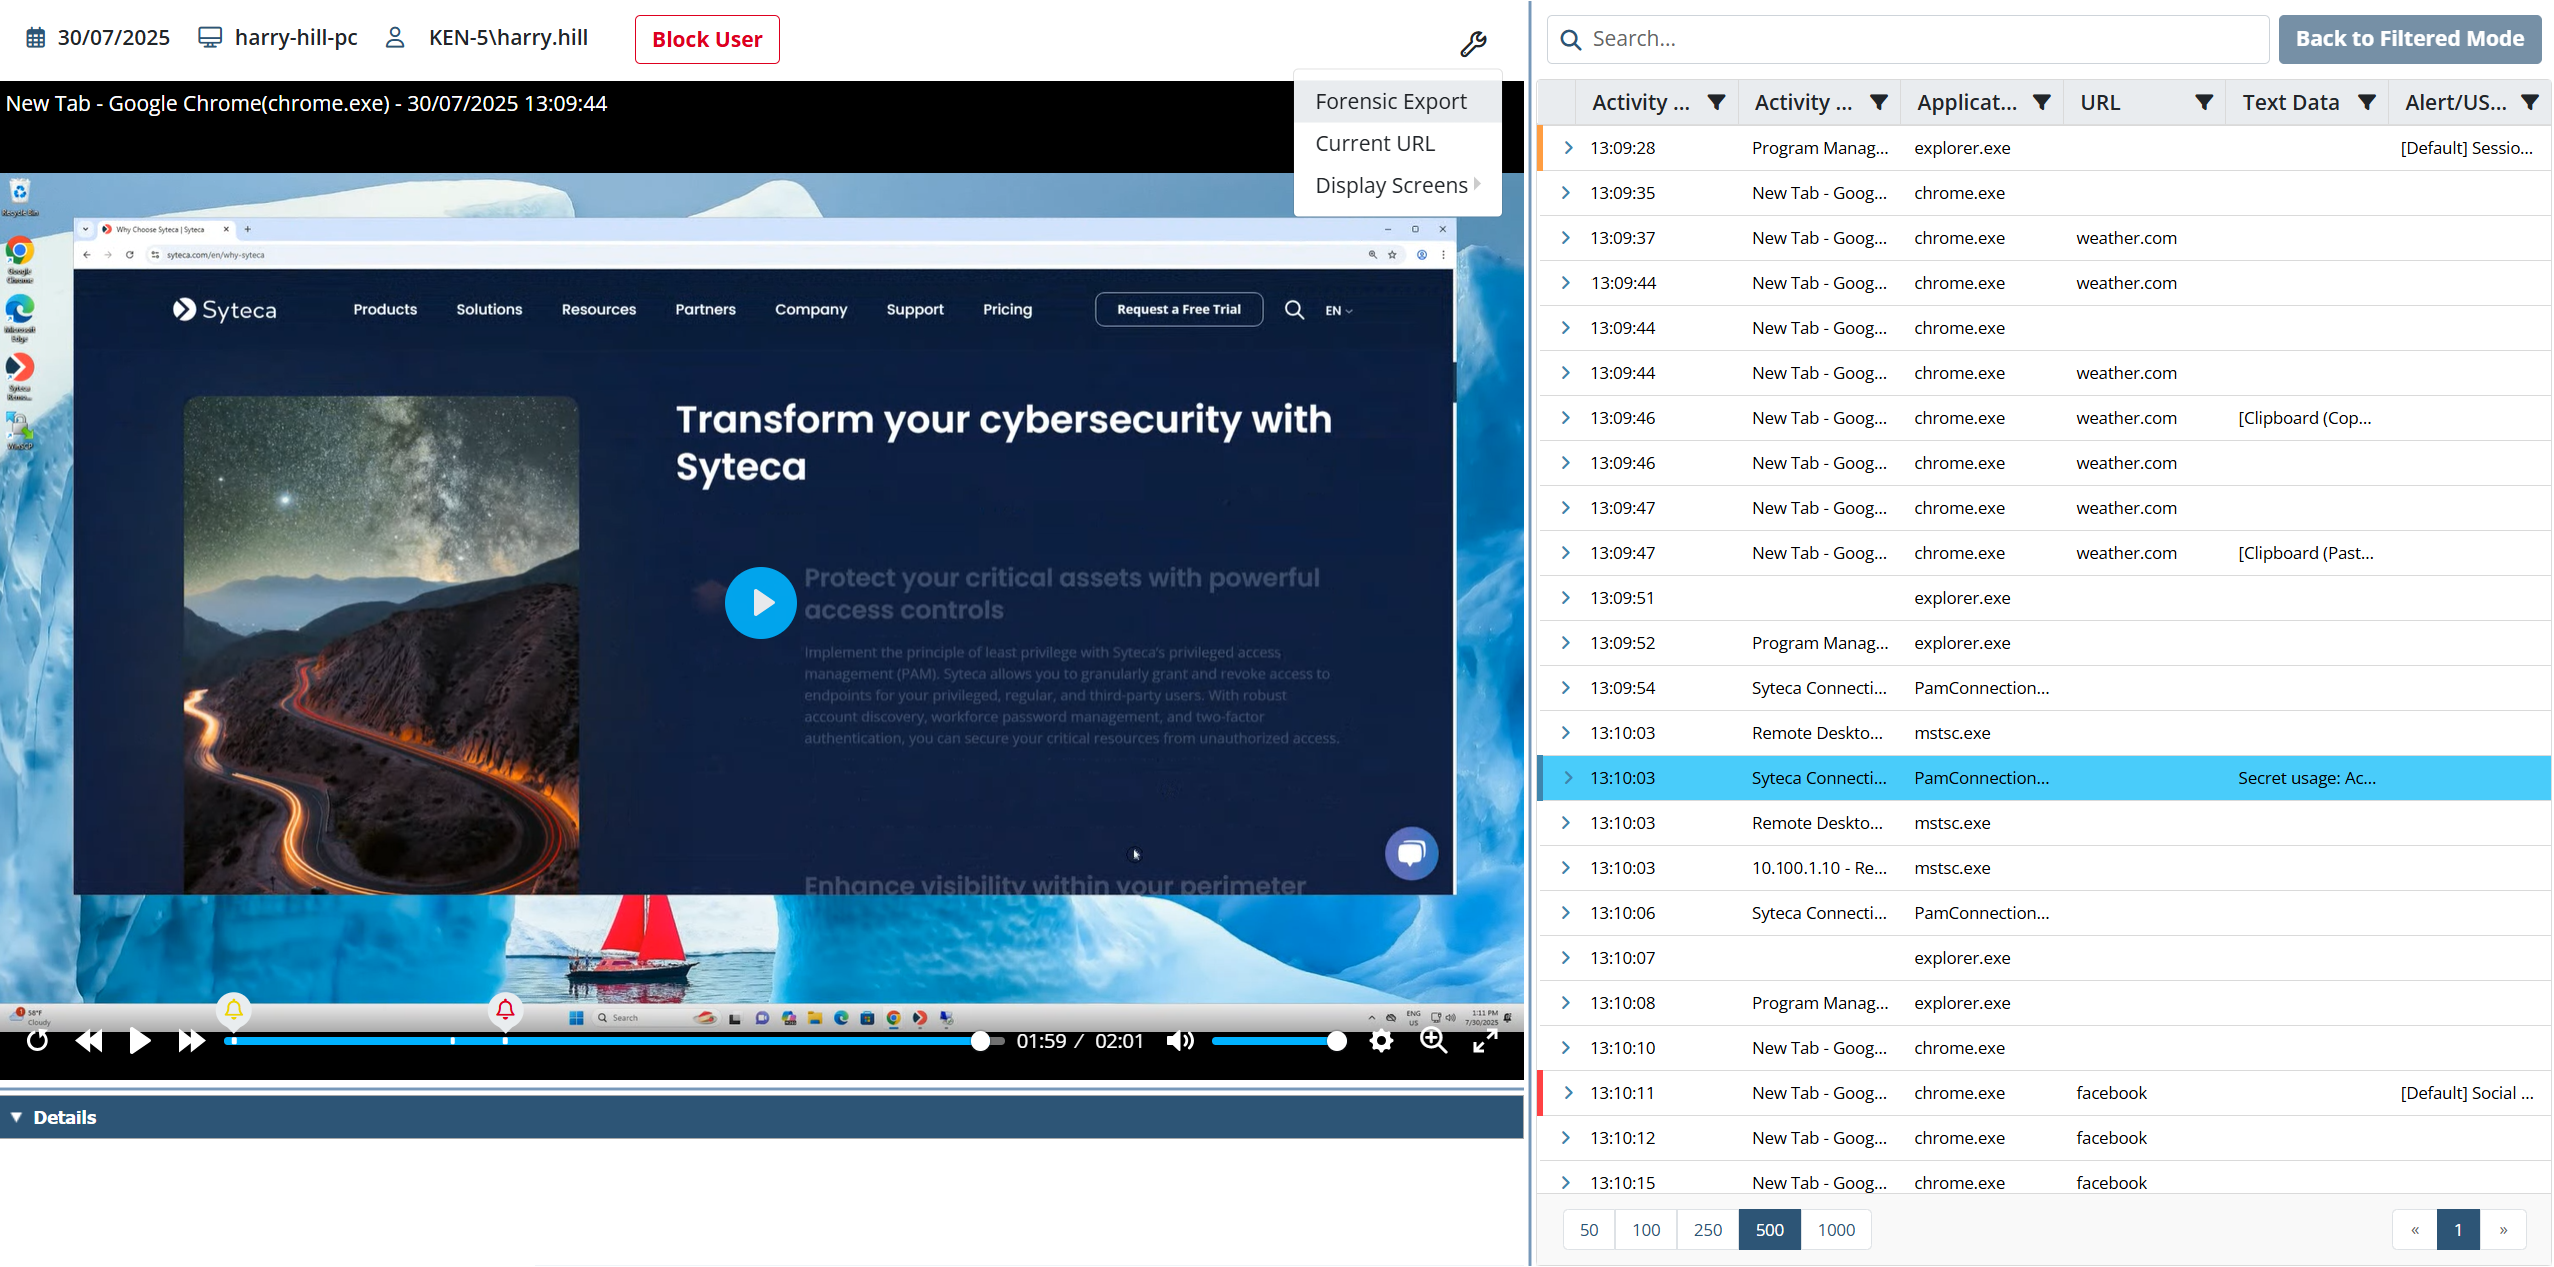Click the red alert bell marker on timeline

pos(505,1010)
